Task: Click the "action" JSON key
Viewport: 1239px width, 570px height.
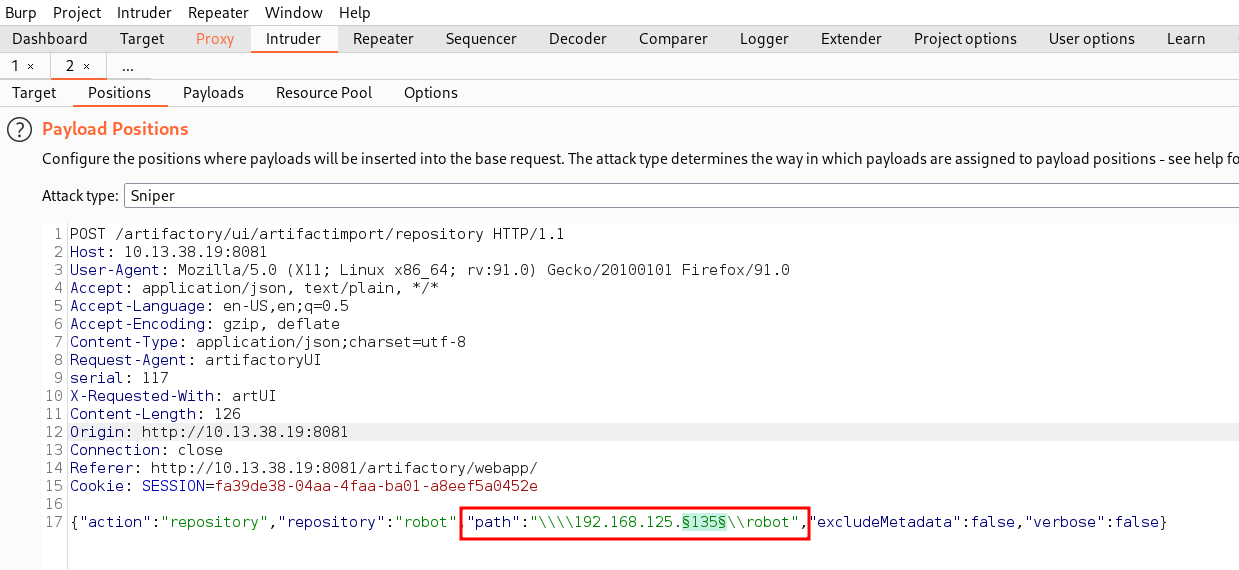Action: [115, 522]
